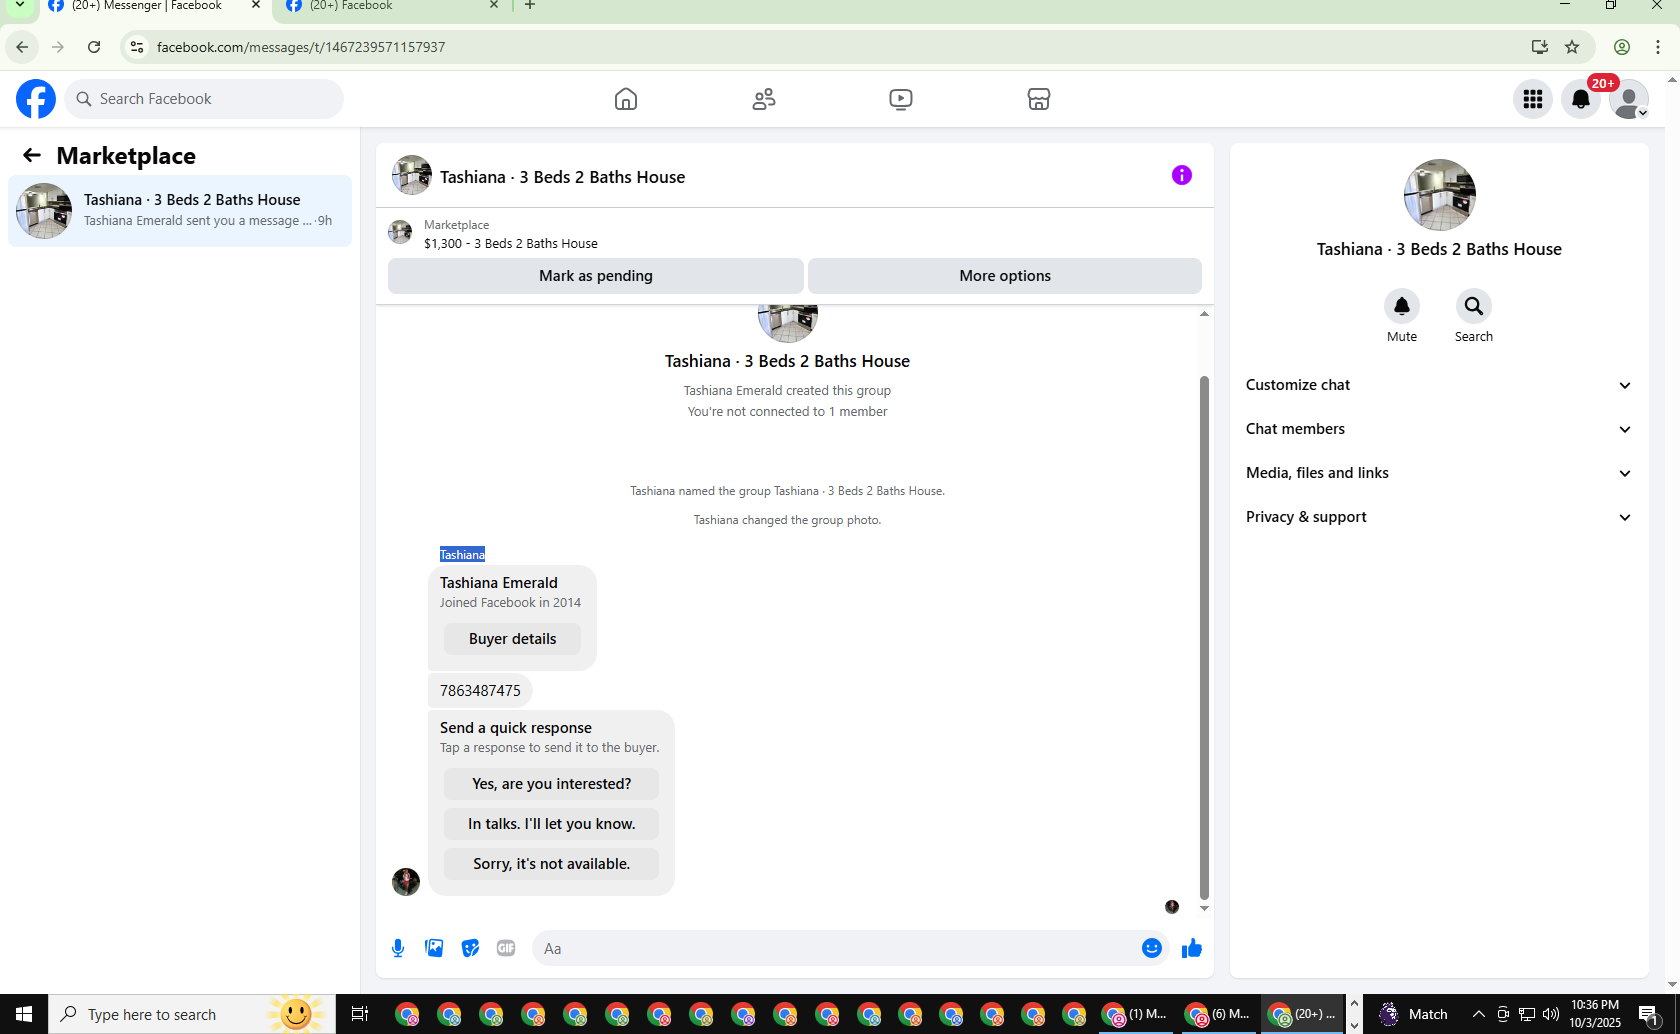
Task: Open the Friends icon in top navigation
Action: pyautogui.click(x=764, y=99)
